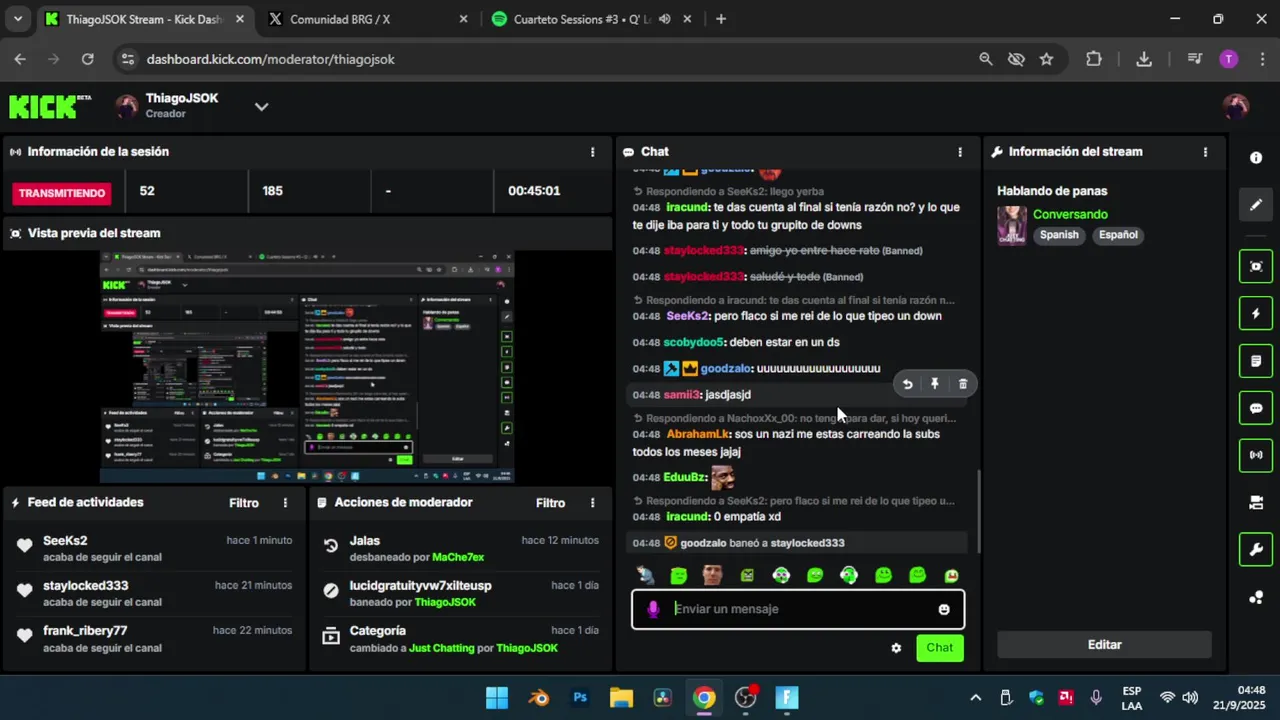Open the camera panel sidebar icon
1280x720 pixels.
click(x=1256, y=502)
